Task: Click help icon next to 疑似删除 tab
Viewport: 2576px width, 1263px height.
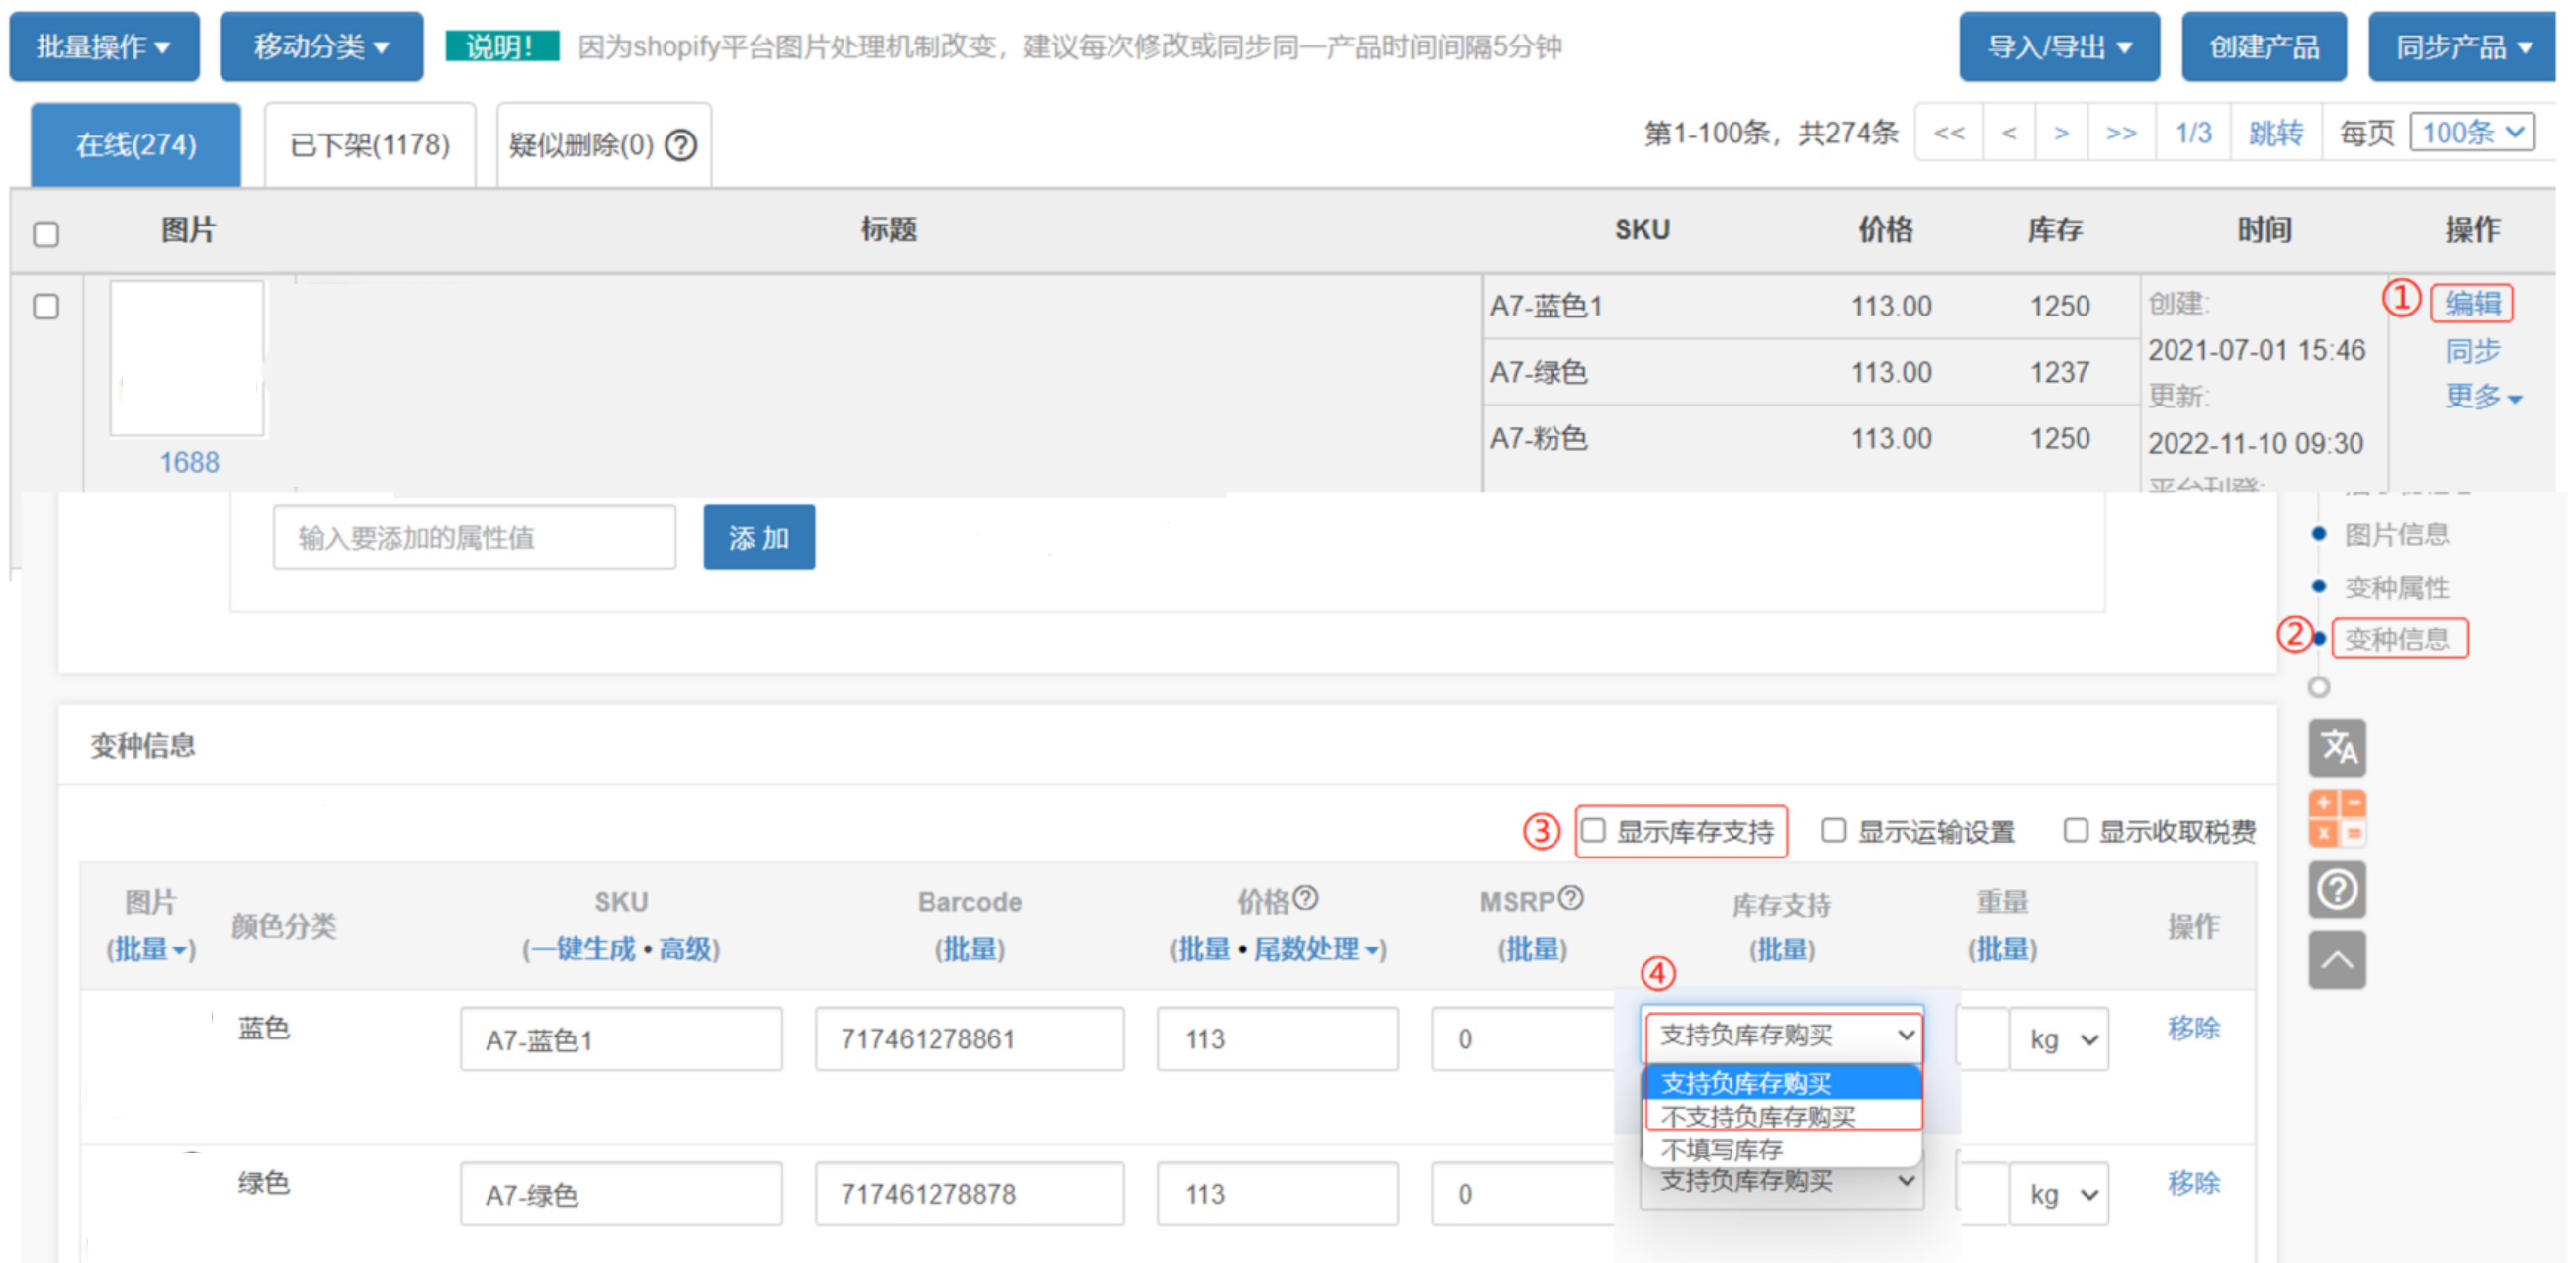Action: 681,146
